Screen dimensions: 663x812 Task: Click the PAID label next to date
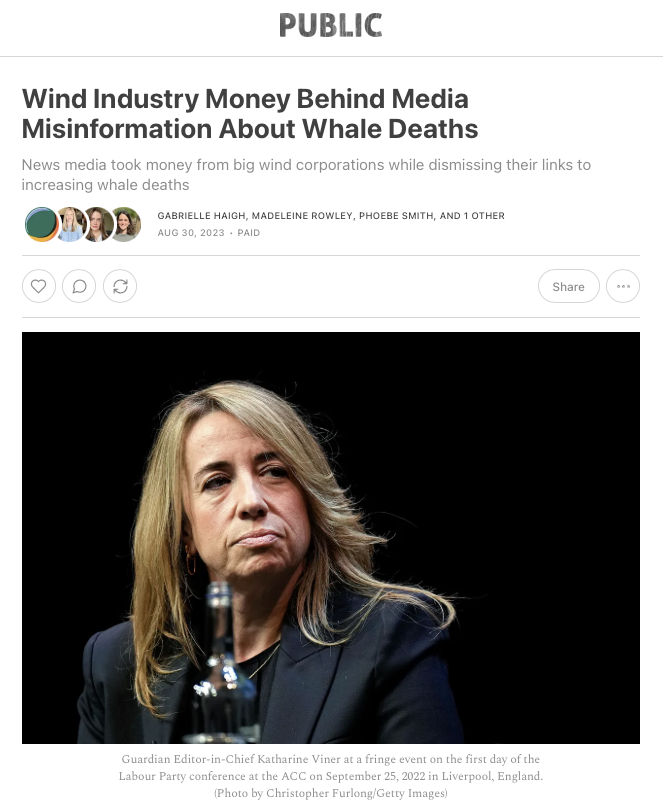(x=249, y=233)
